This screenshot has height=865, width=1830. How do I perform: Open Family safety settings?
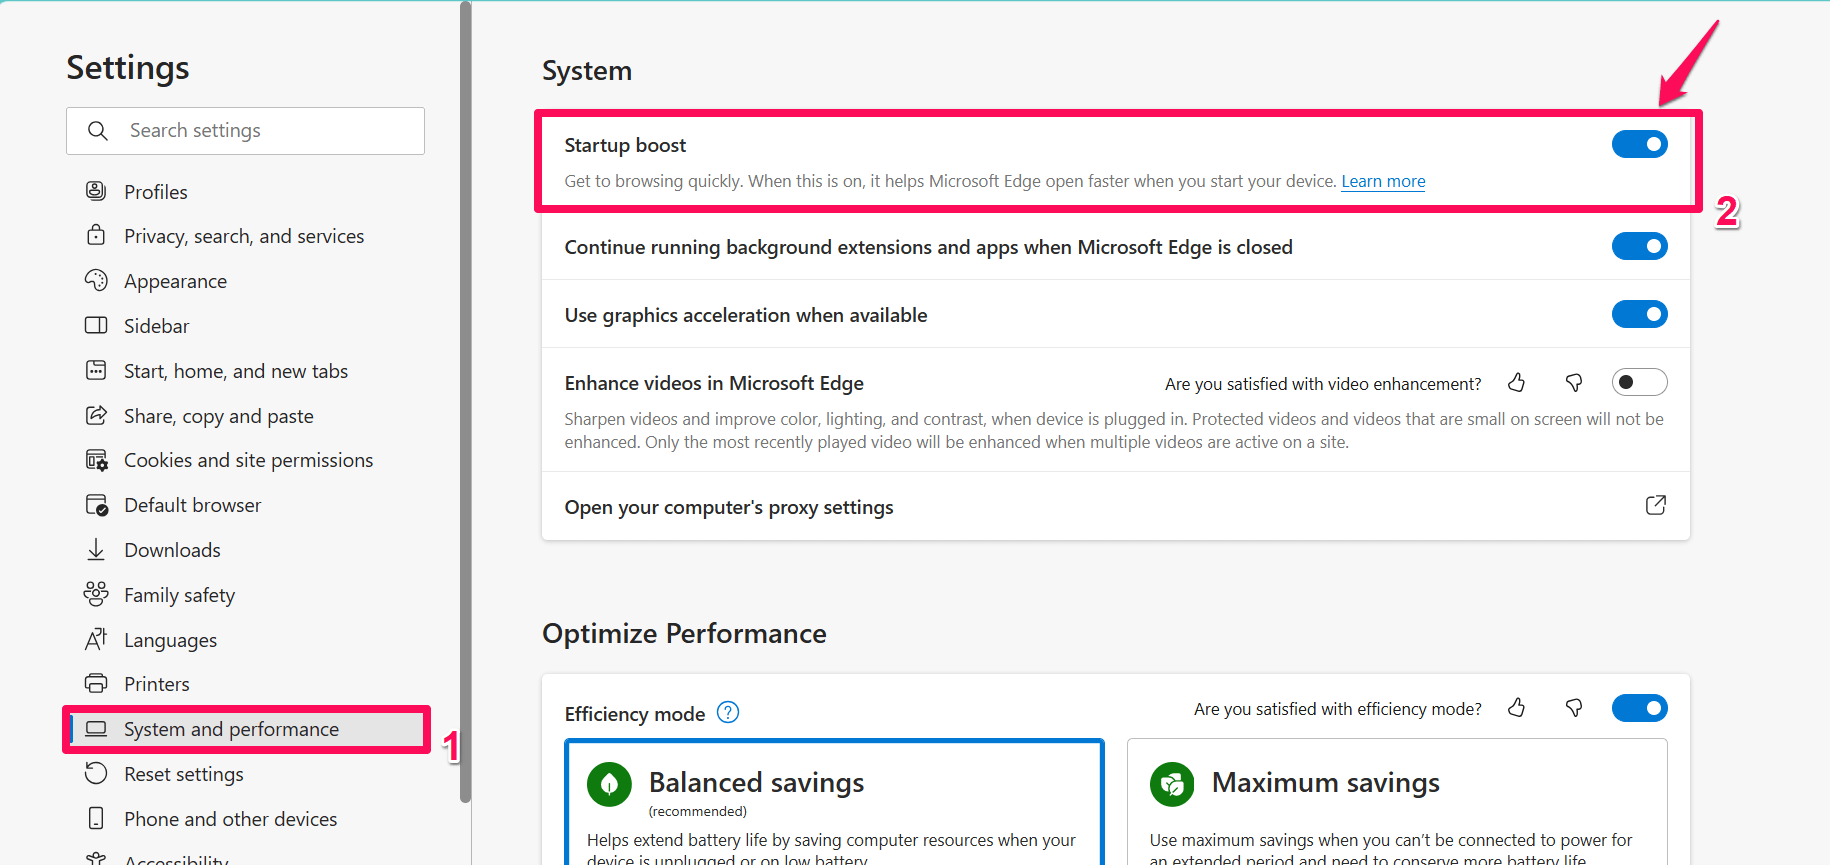tap(179, 595)
